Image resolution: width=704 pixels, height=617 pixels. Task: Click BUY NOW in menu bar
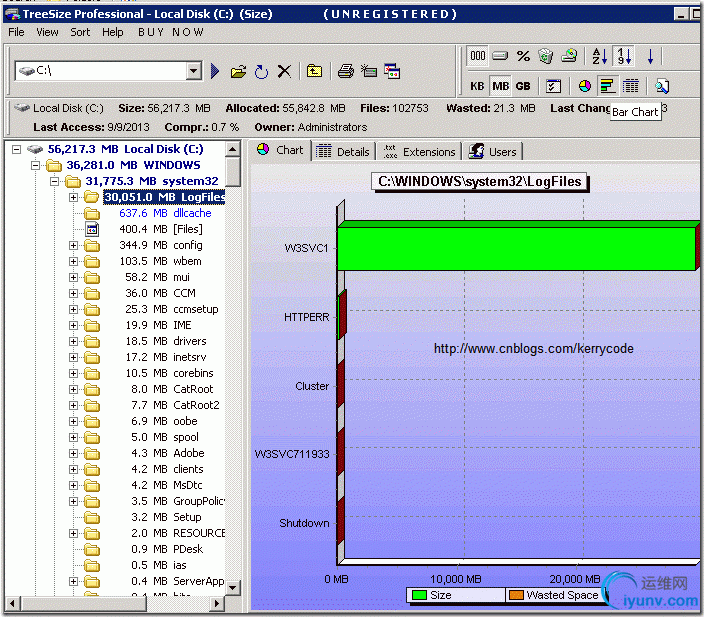pyautogui.click(x=171, y=32)
